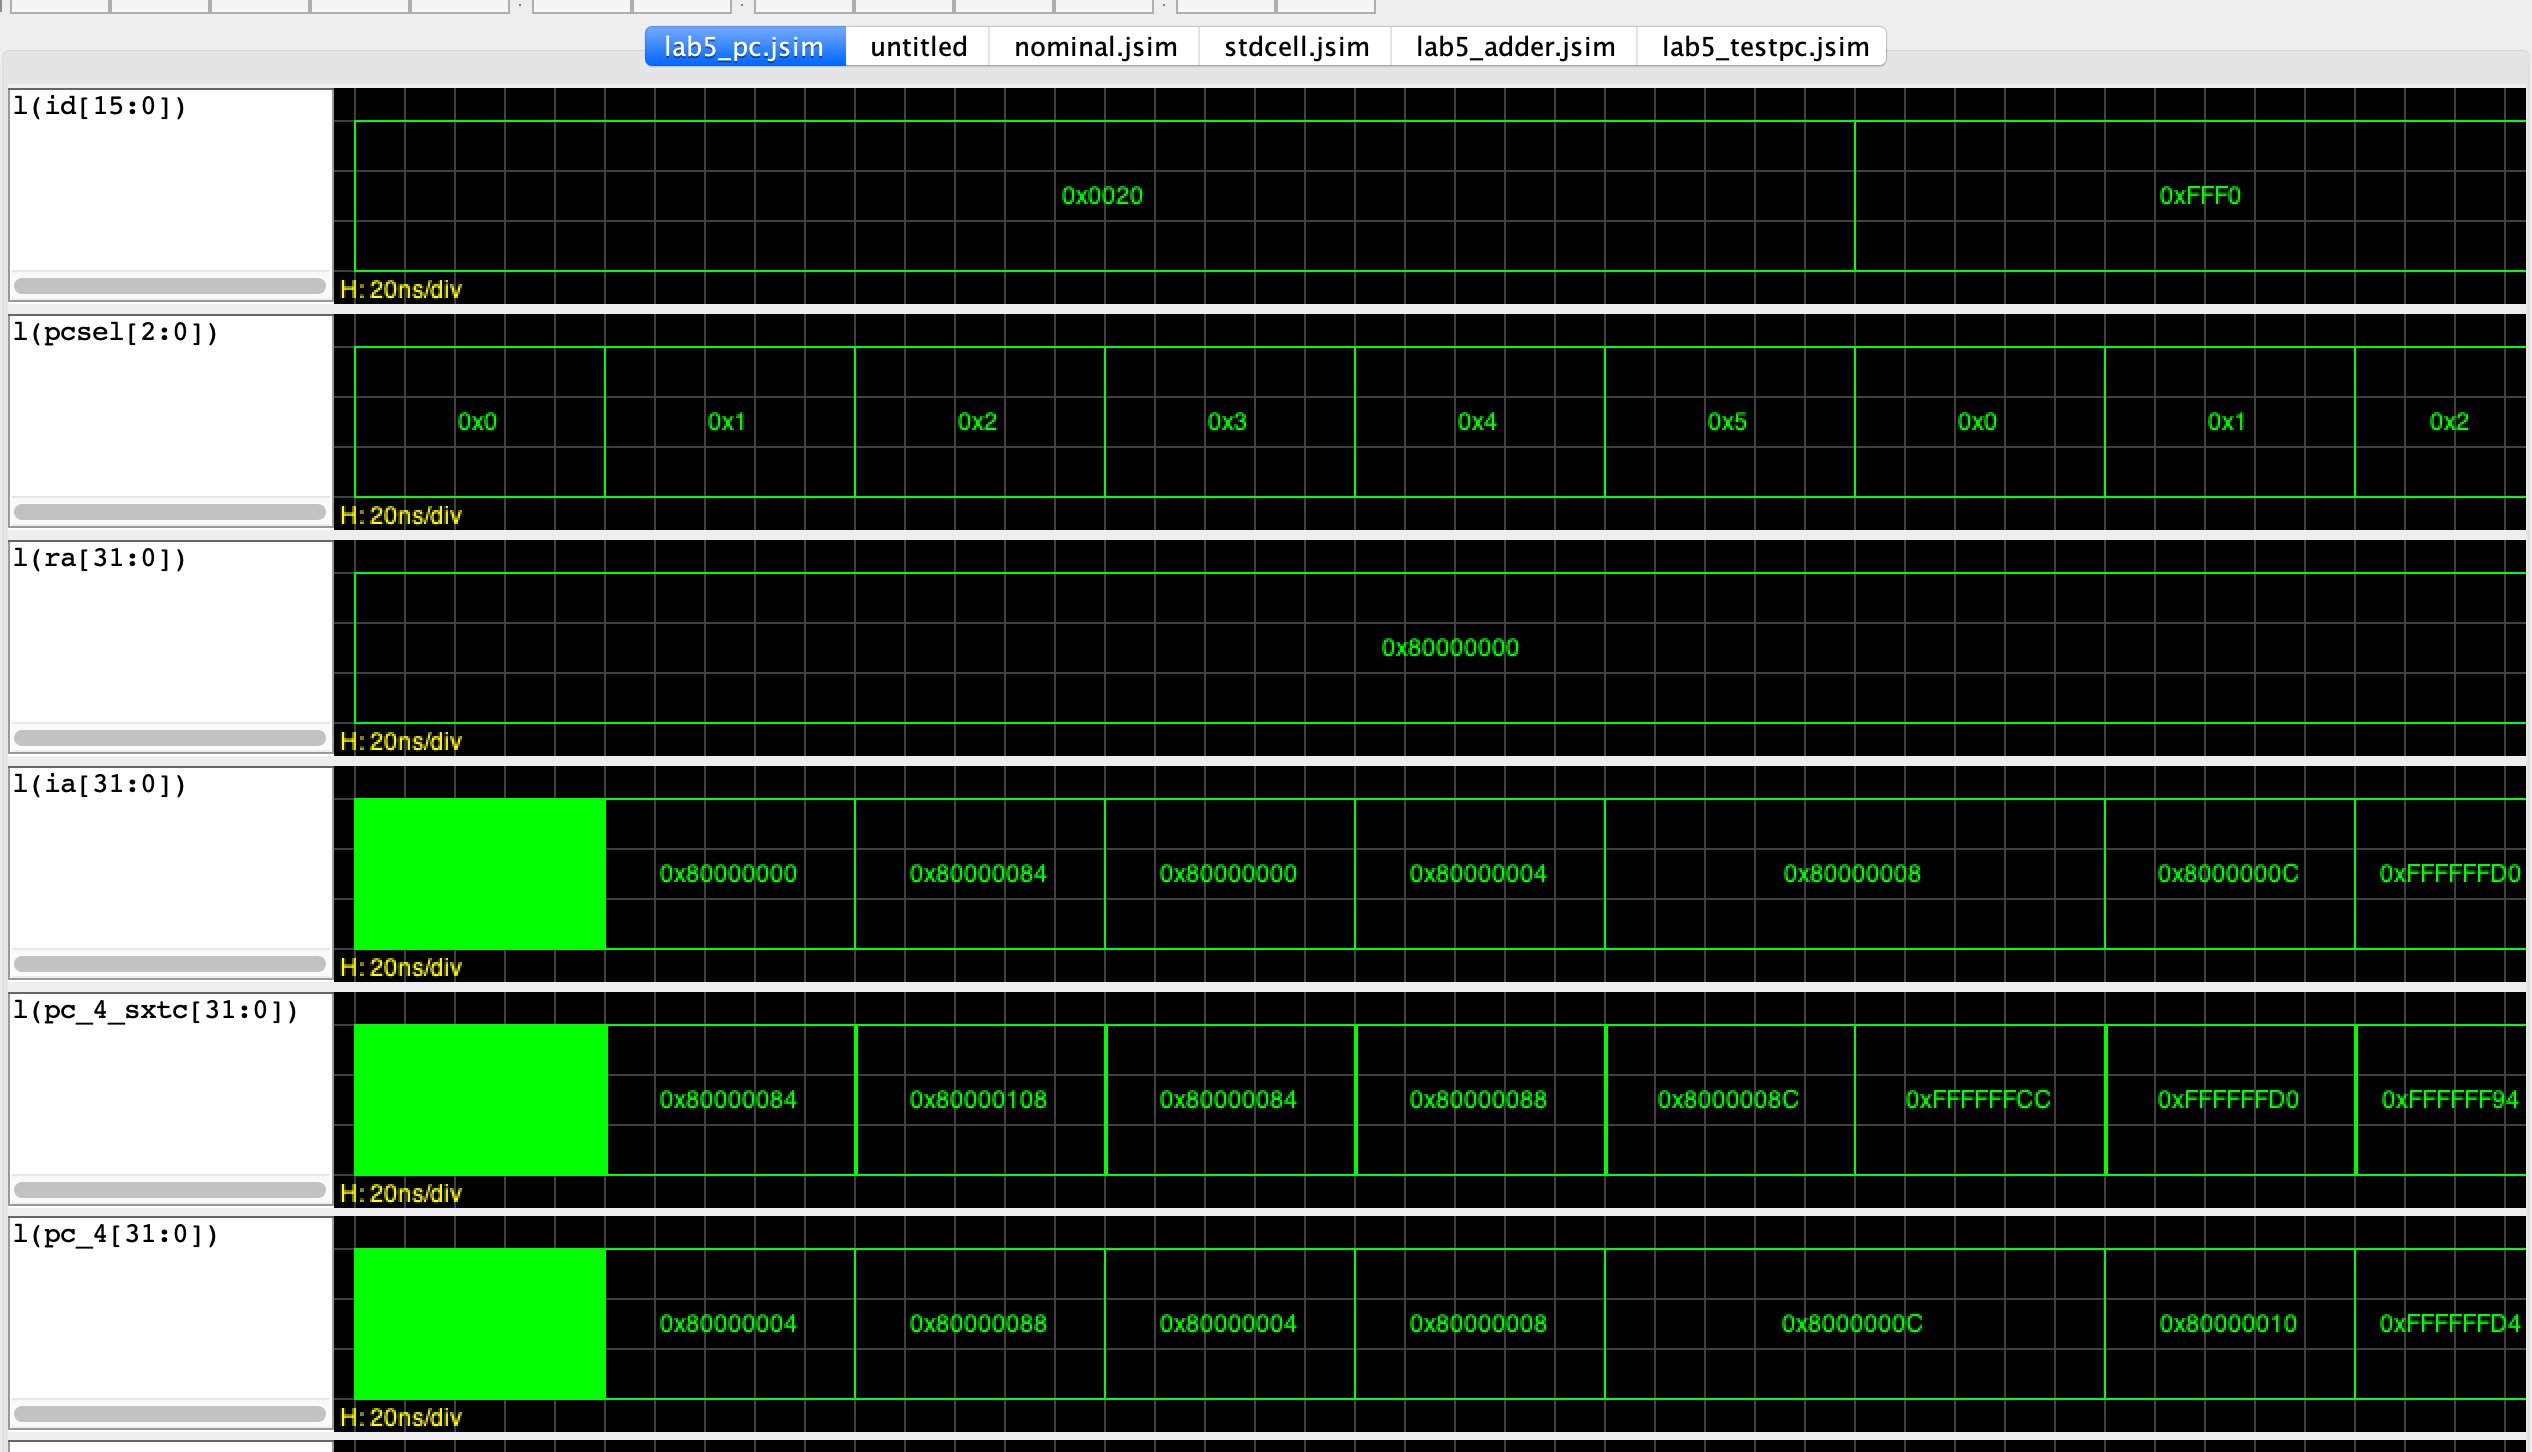Switch to the nominal.jsim tab
The image size is (2532, 1452).
[x=1095, y=47]
